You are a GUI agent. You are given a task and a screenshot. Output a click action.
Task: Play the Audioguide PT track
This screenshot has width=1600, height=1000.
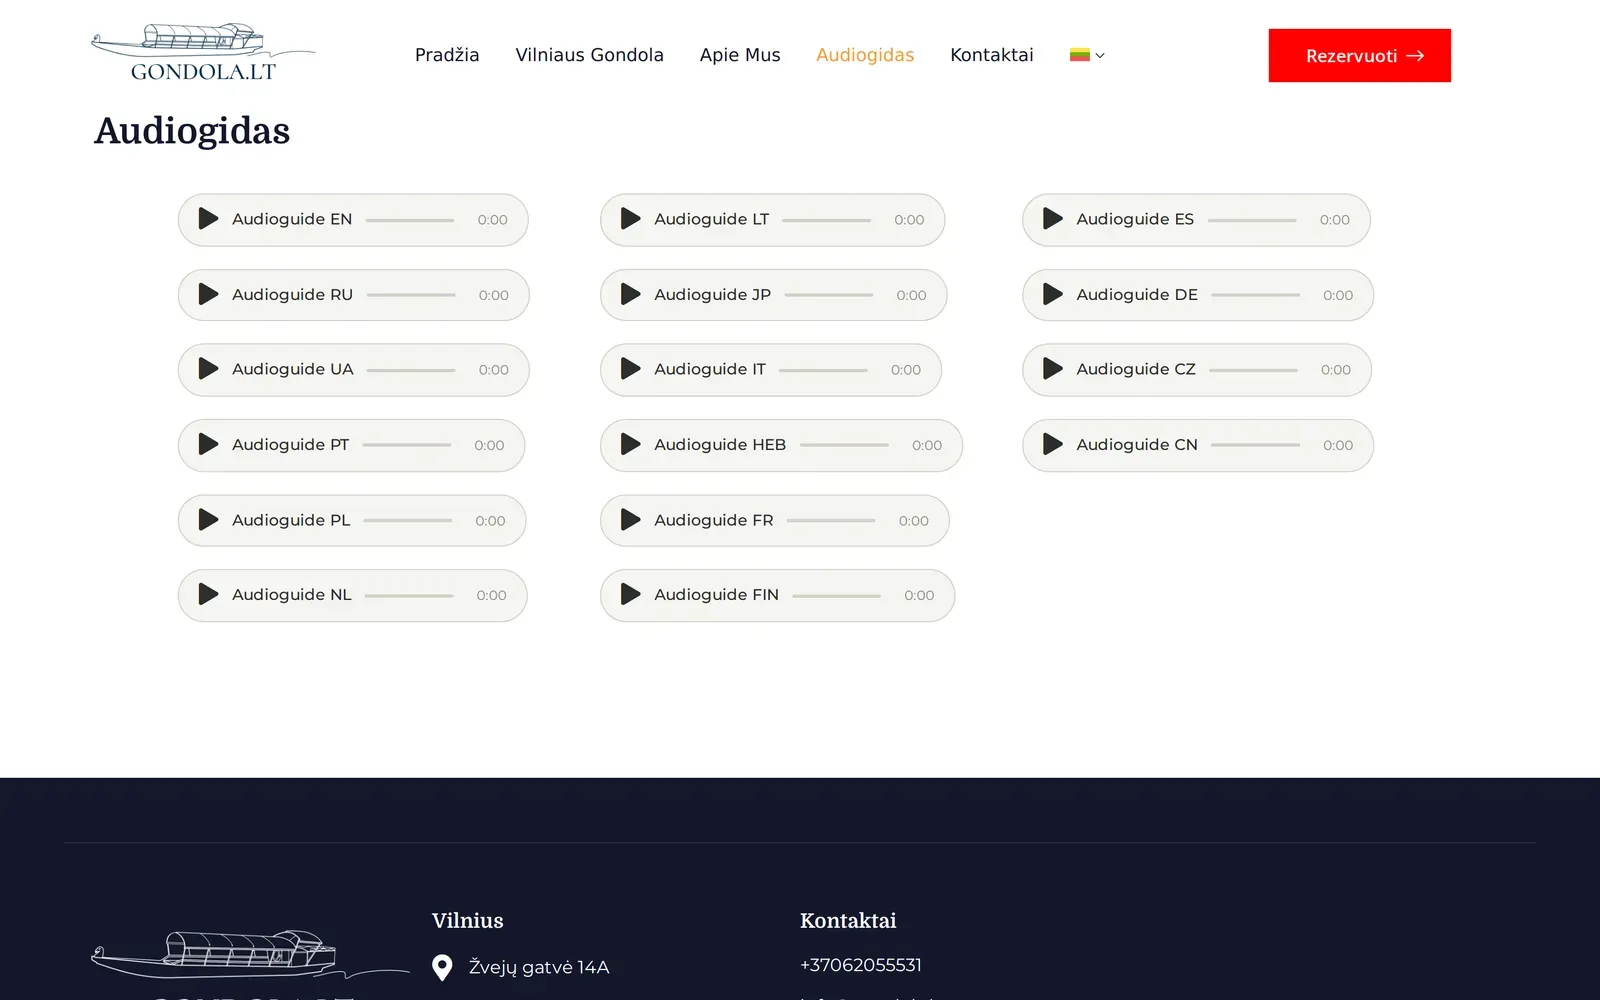point(208,444)
